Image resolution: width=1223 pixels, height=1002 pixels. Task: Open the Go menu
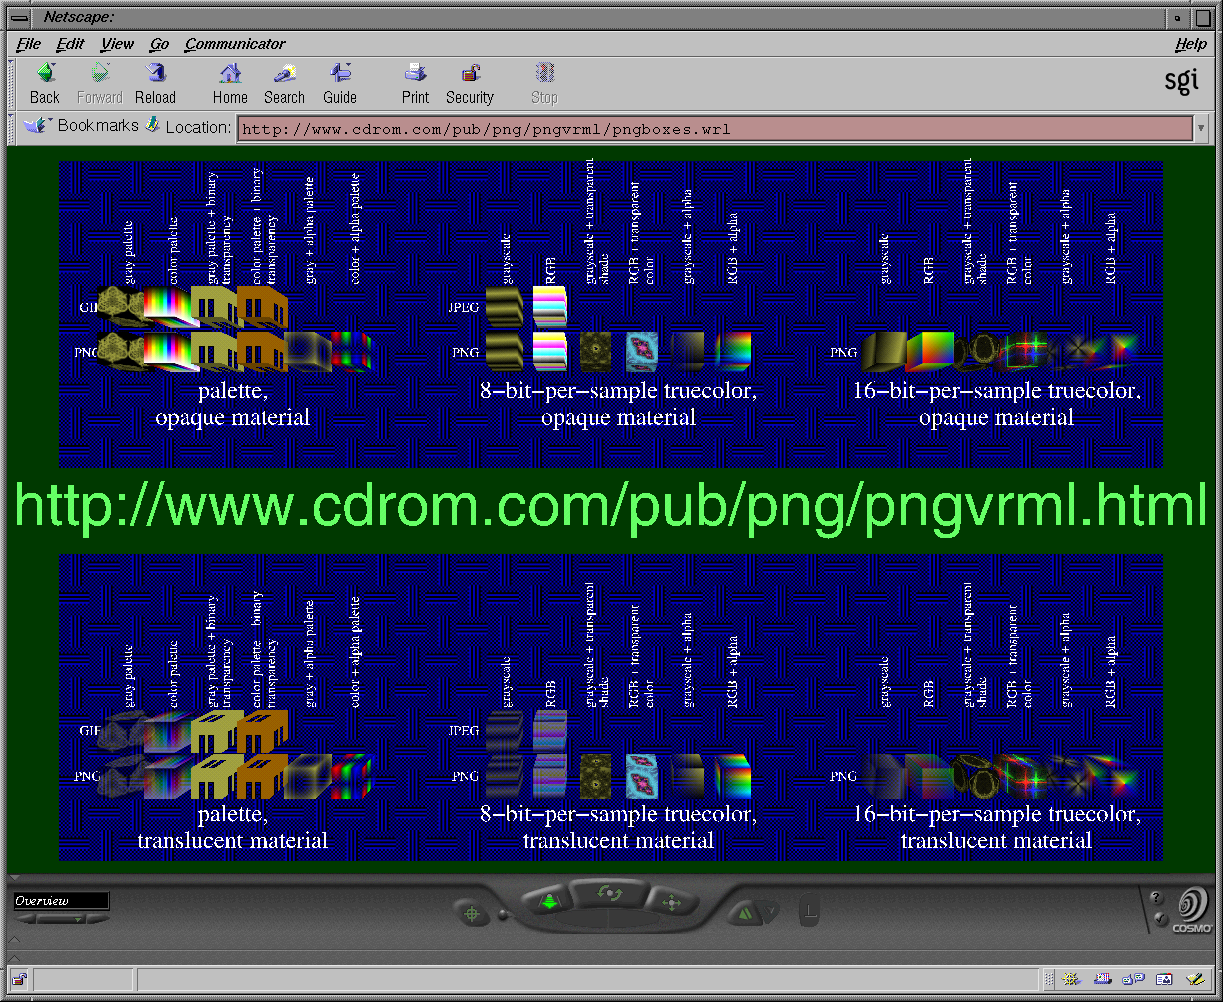(x=159, y=44)
